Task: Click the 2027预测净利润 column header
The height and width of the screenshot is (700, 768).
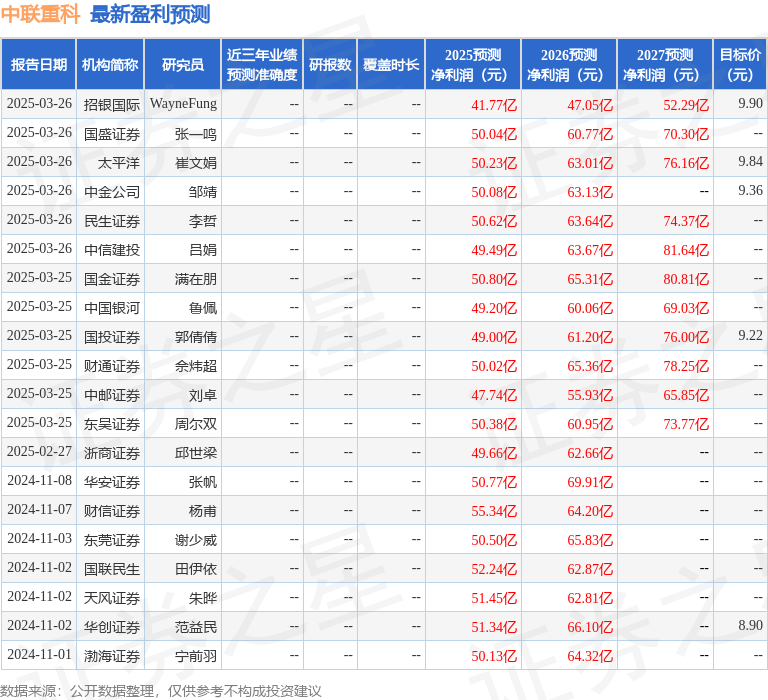Action: tap(665, 65)
